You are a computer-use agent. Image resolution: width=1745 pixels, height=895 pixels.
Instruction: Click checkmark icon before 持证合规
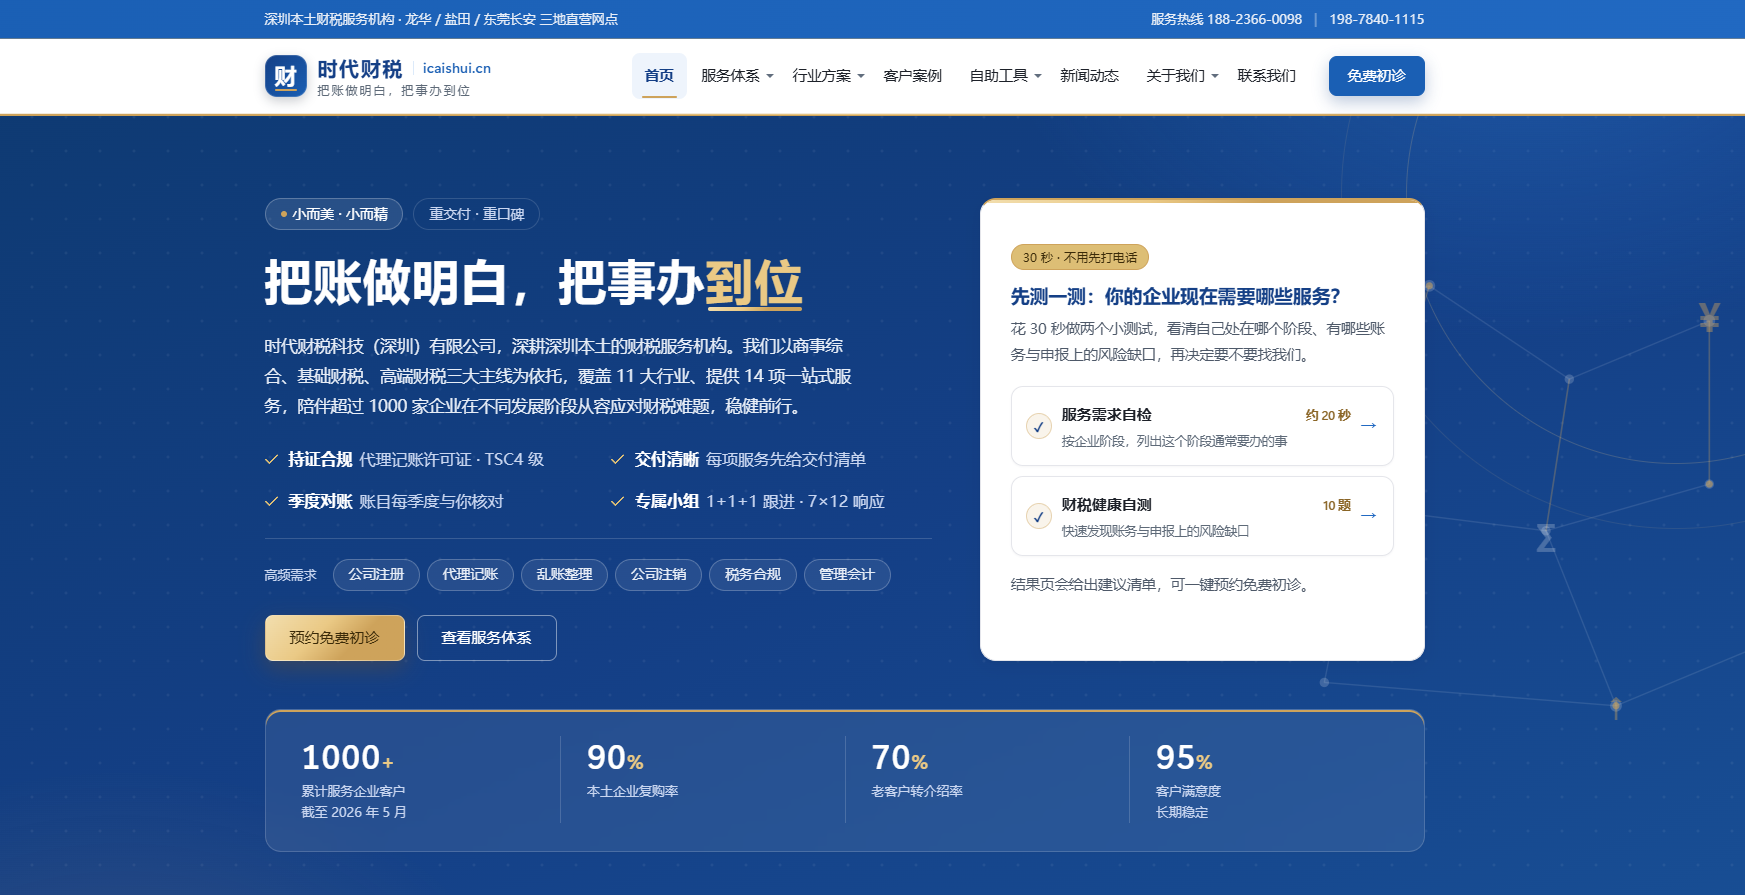coord(271,460)
